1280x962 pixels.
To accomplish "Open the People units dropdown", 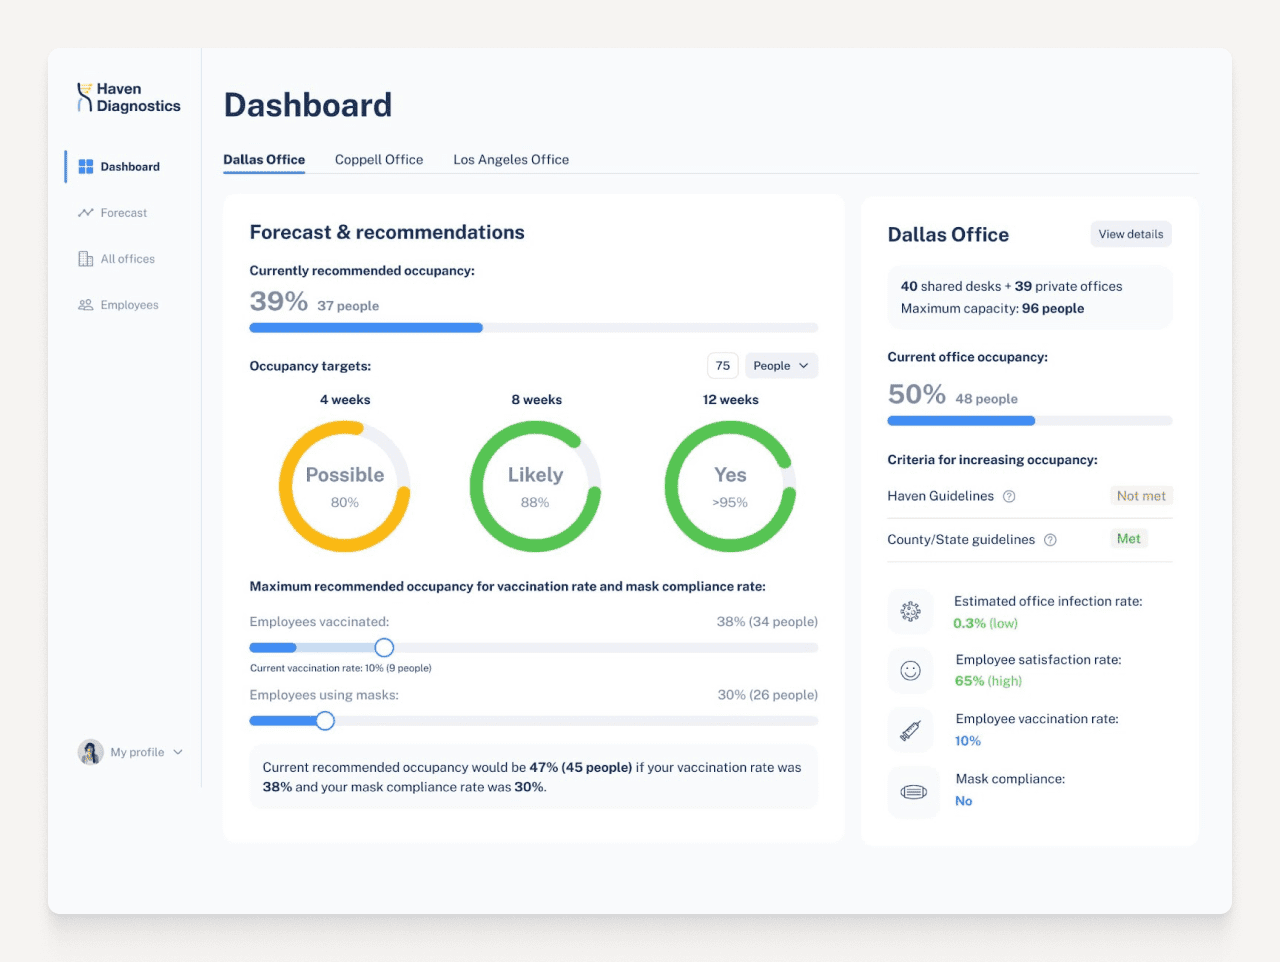I will point(781,365).
